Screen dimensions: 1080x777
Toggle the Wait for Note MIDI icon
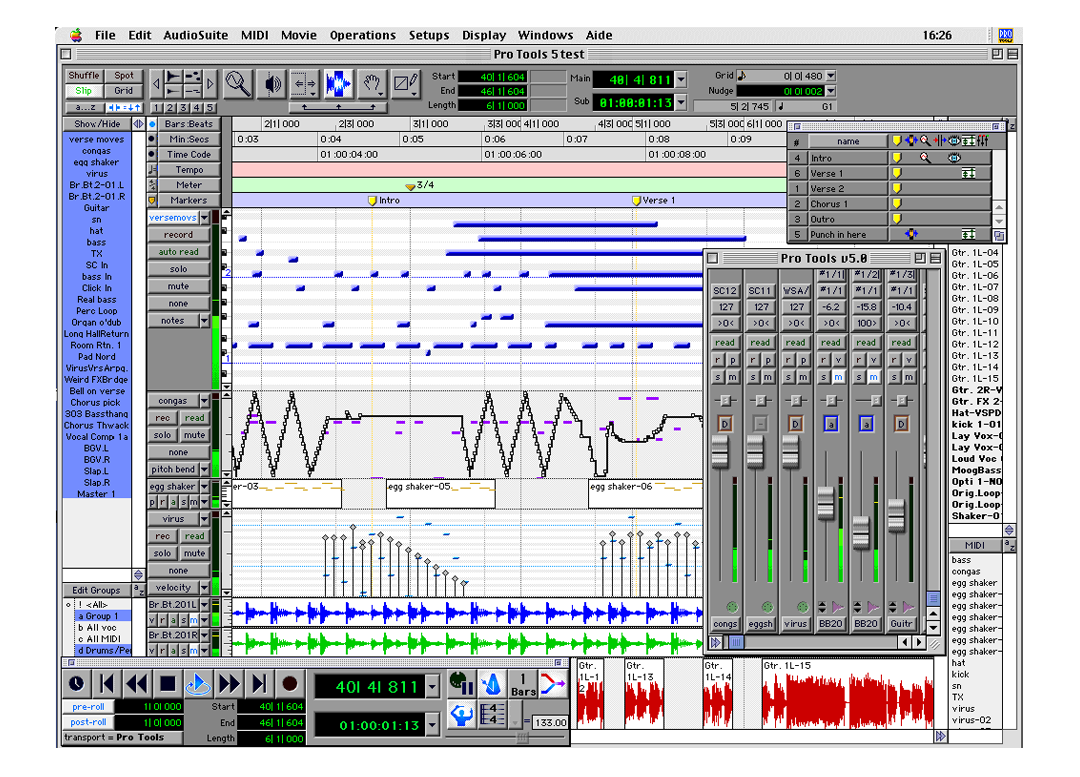coord(461,684)
